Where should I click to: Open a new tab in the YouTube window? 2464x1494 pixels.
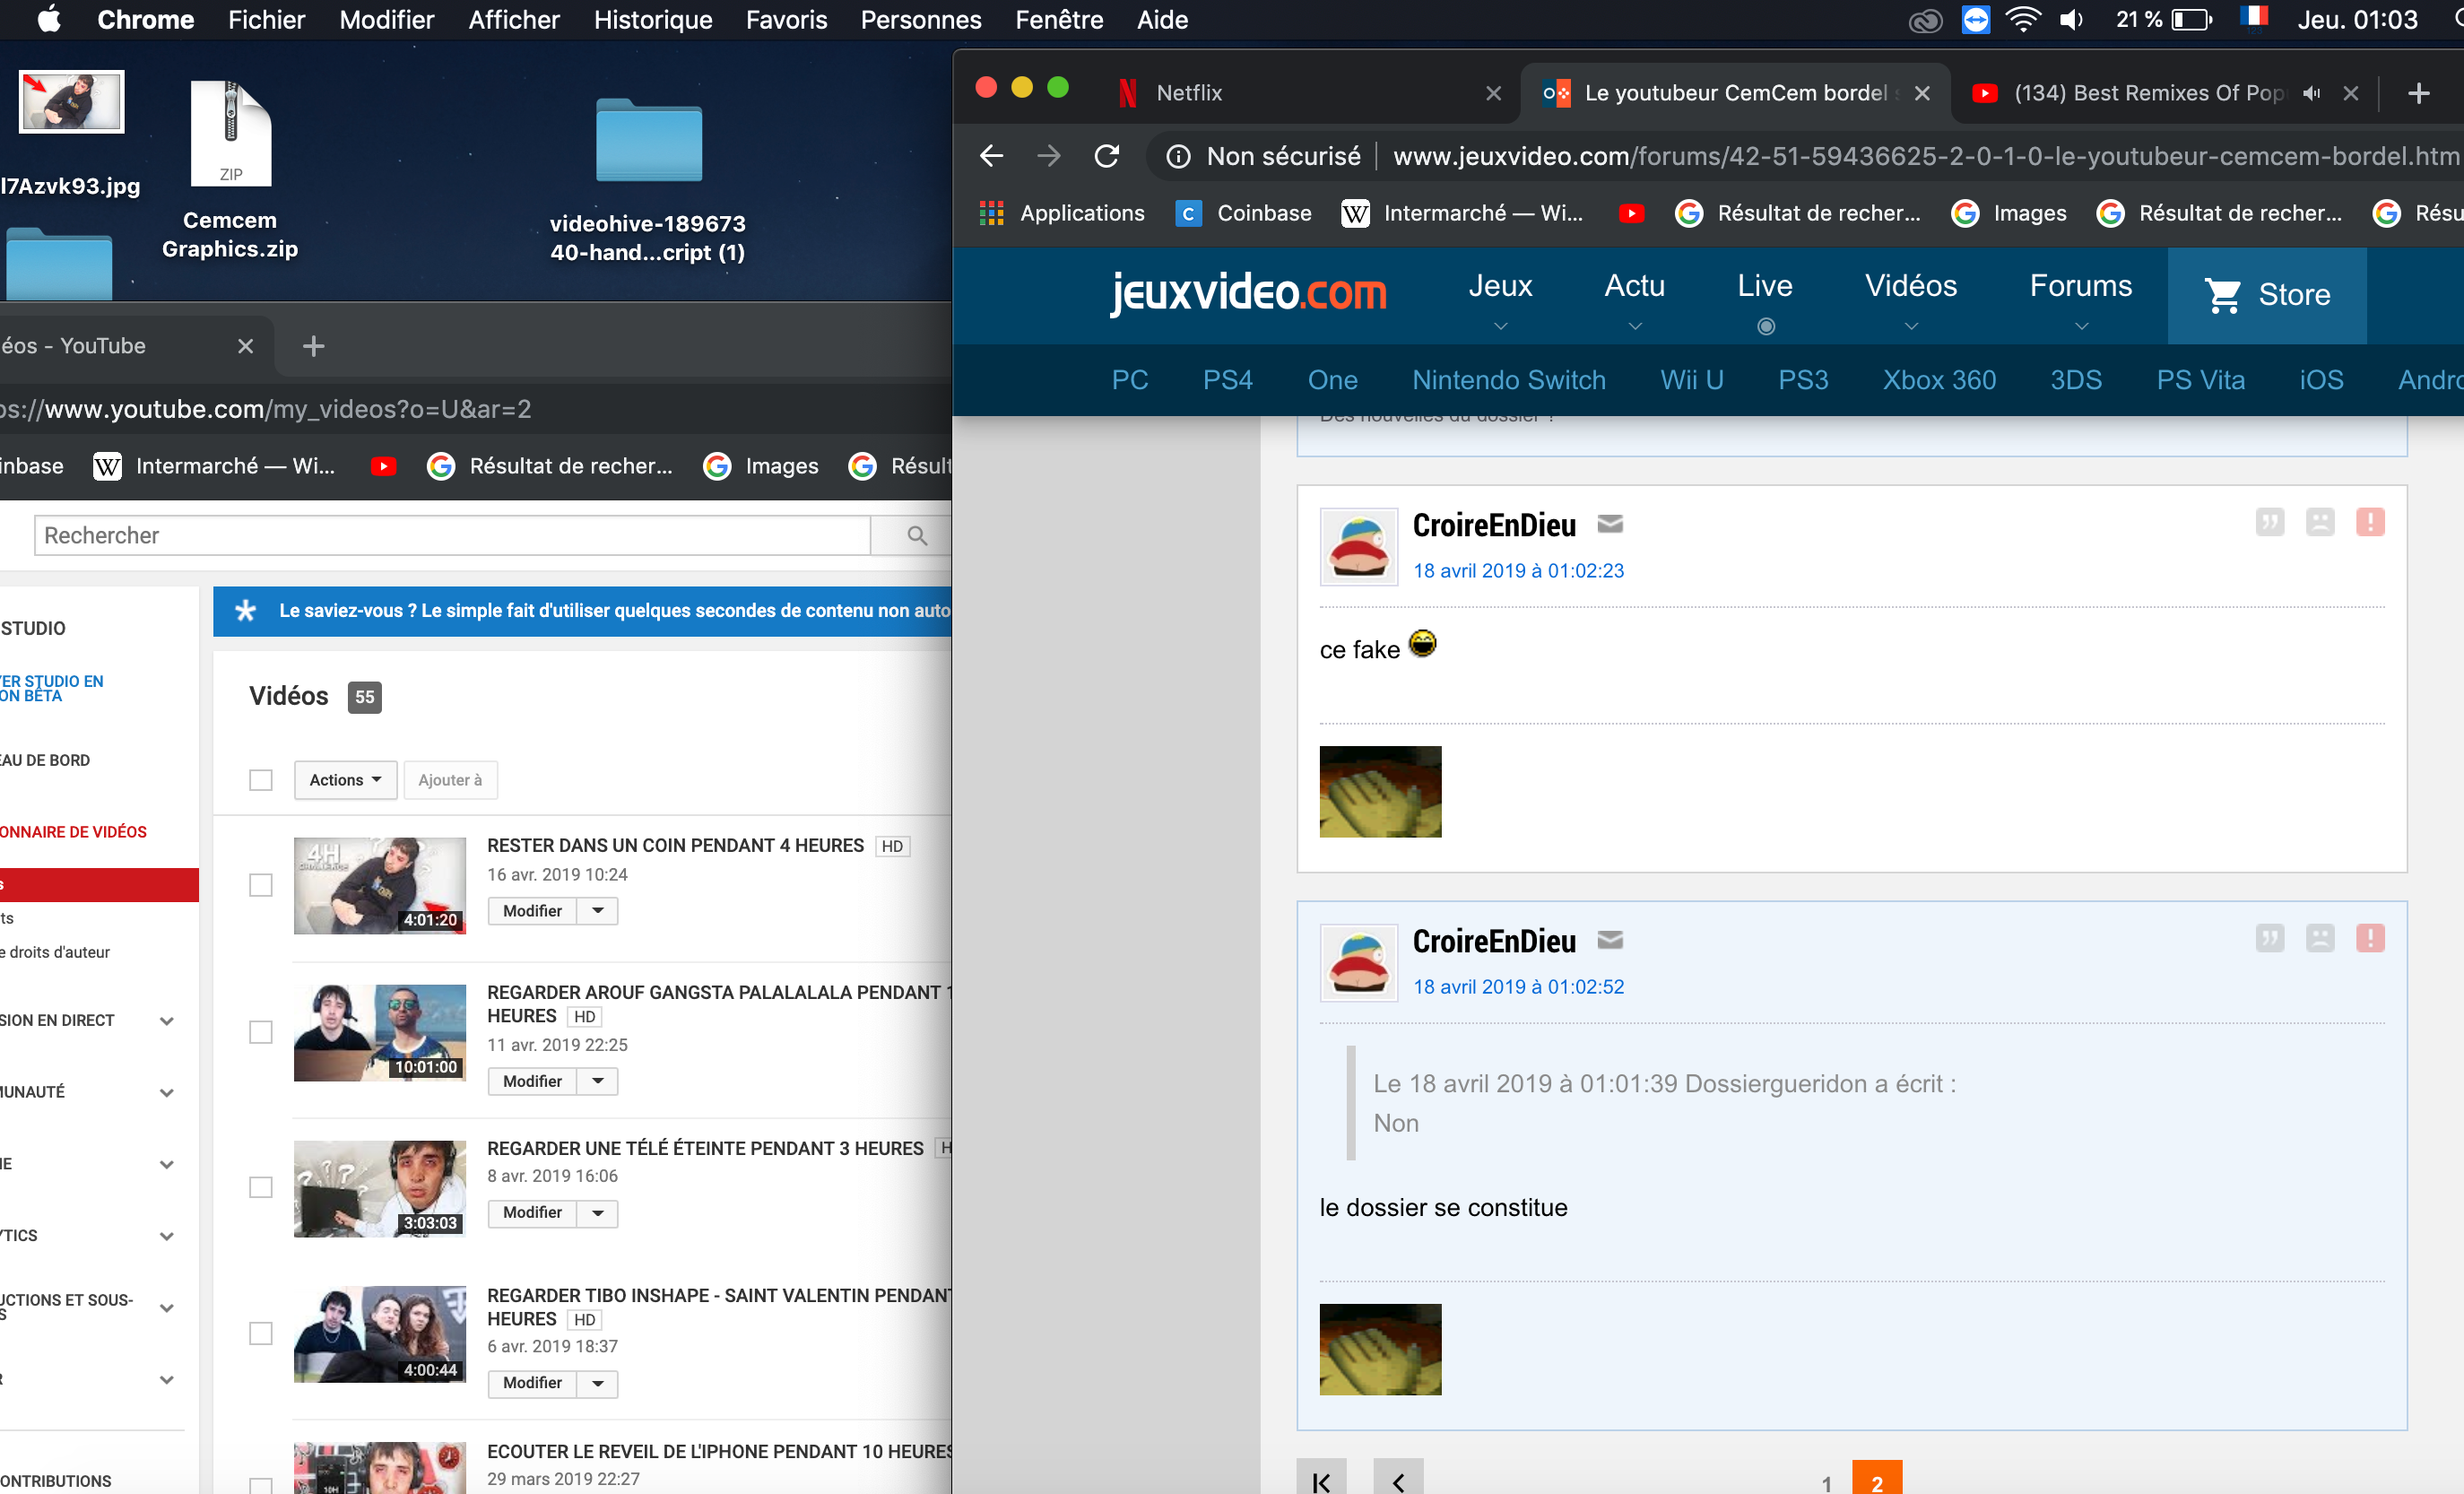(x=313, y=346)
